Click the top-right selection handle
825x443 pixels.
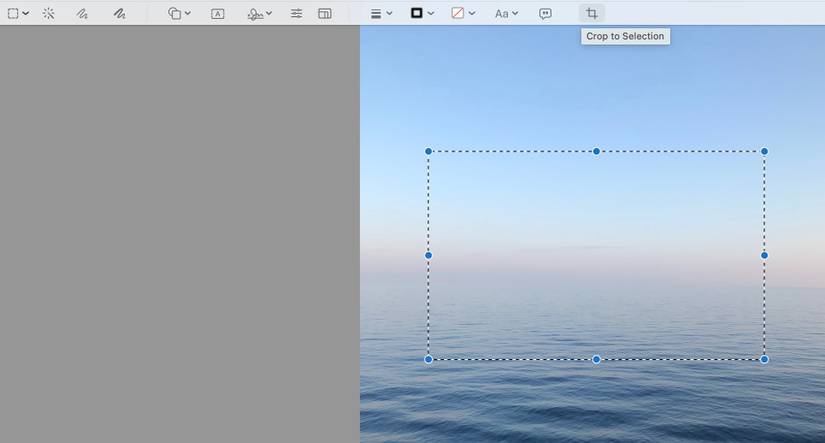[x=764, y=152]
